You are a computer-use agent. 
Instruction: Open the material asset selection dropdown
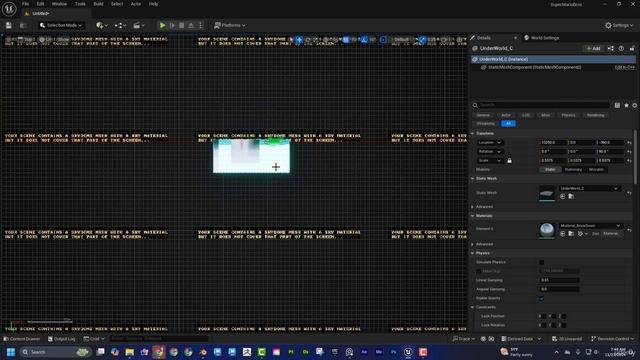590,225
